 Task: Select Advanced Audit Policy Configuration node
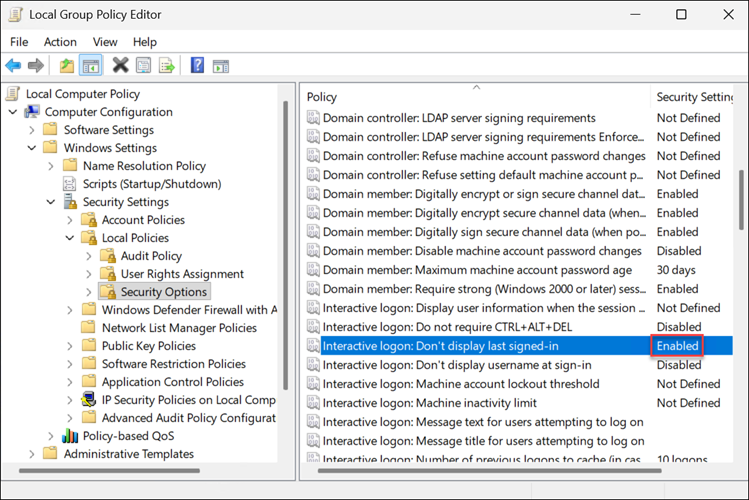[189, 418]
